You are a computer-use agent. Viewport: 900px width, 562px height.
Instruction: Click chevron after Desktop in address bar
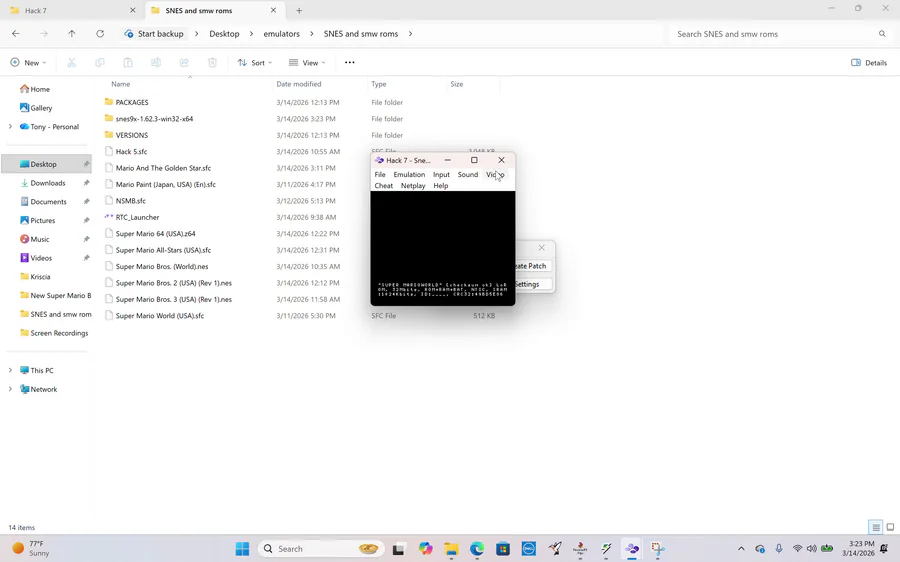(251, 34)
